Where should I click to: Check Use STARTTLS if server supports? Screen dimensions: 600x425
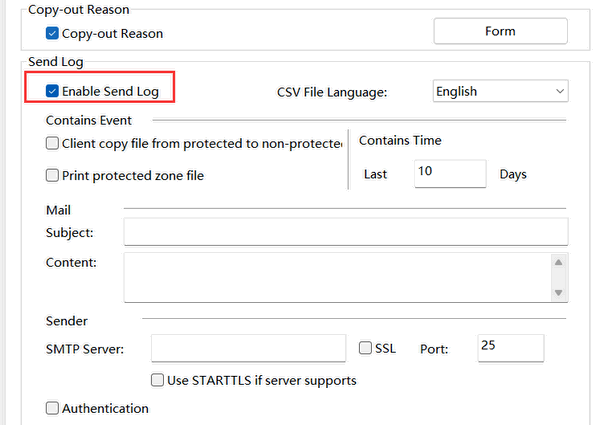[157, 380]
